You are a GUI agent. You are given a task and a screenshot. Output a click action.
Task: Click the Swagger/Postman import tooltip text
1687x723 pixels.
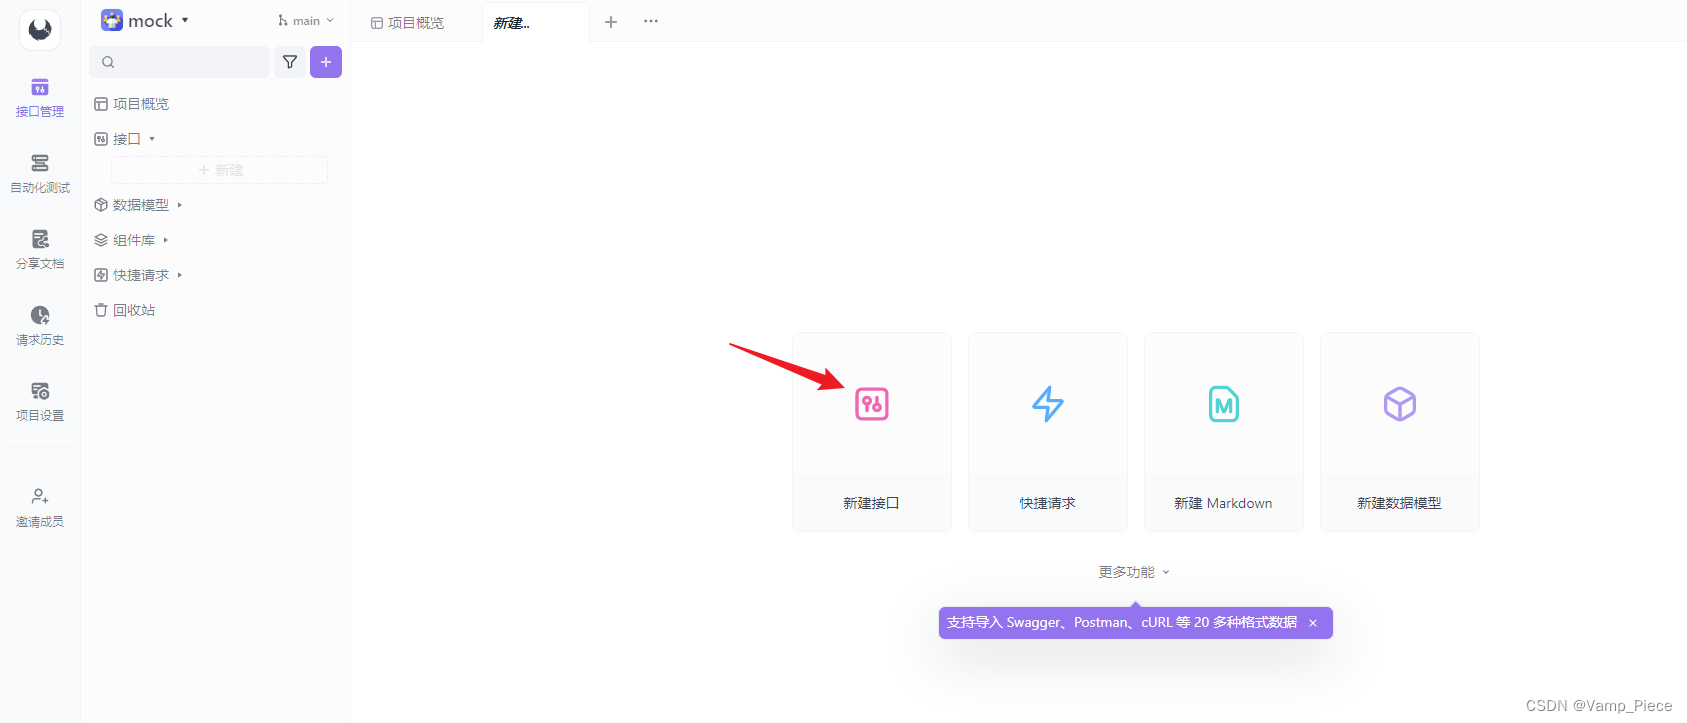click(x=1122, y=622)
